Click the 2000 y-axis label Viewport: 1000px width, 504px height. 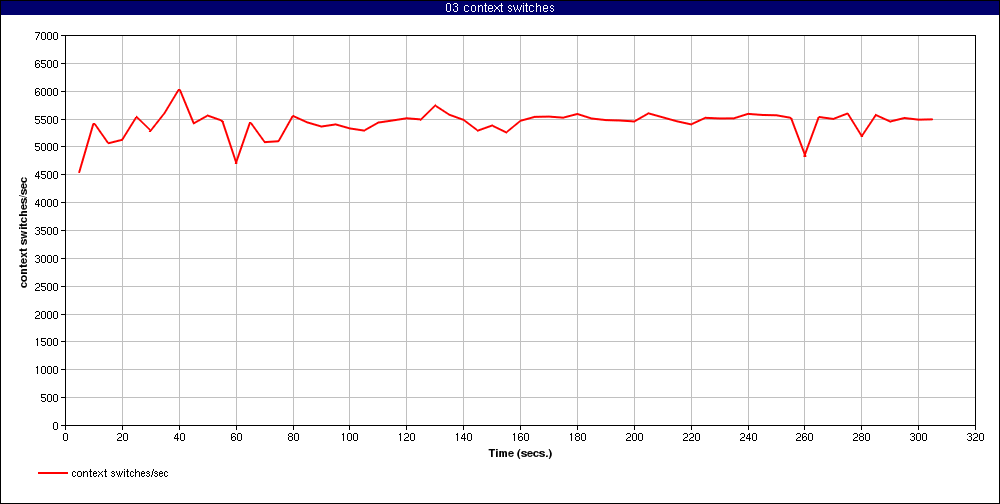coord(48,315)
